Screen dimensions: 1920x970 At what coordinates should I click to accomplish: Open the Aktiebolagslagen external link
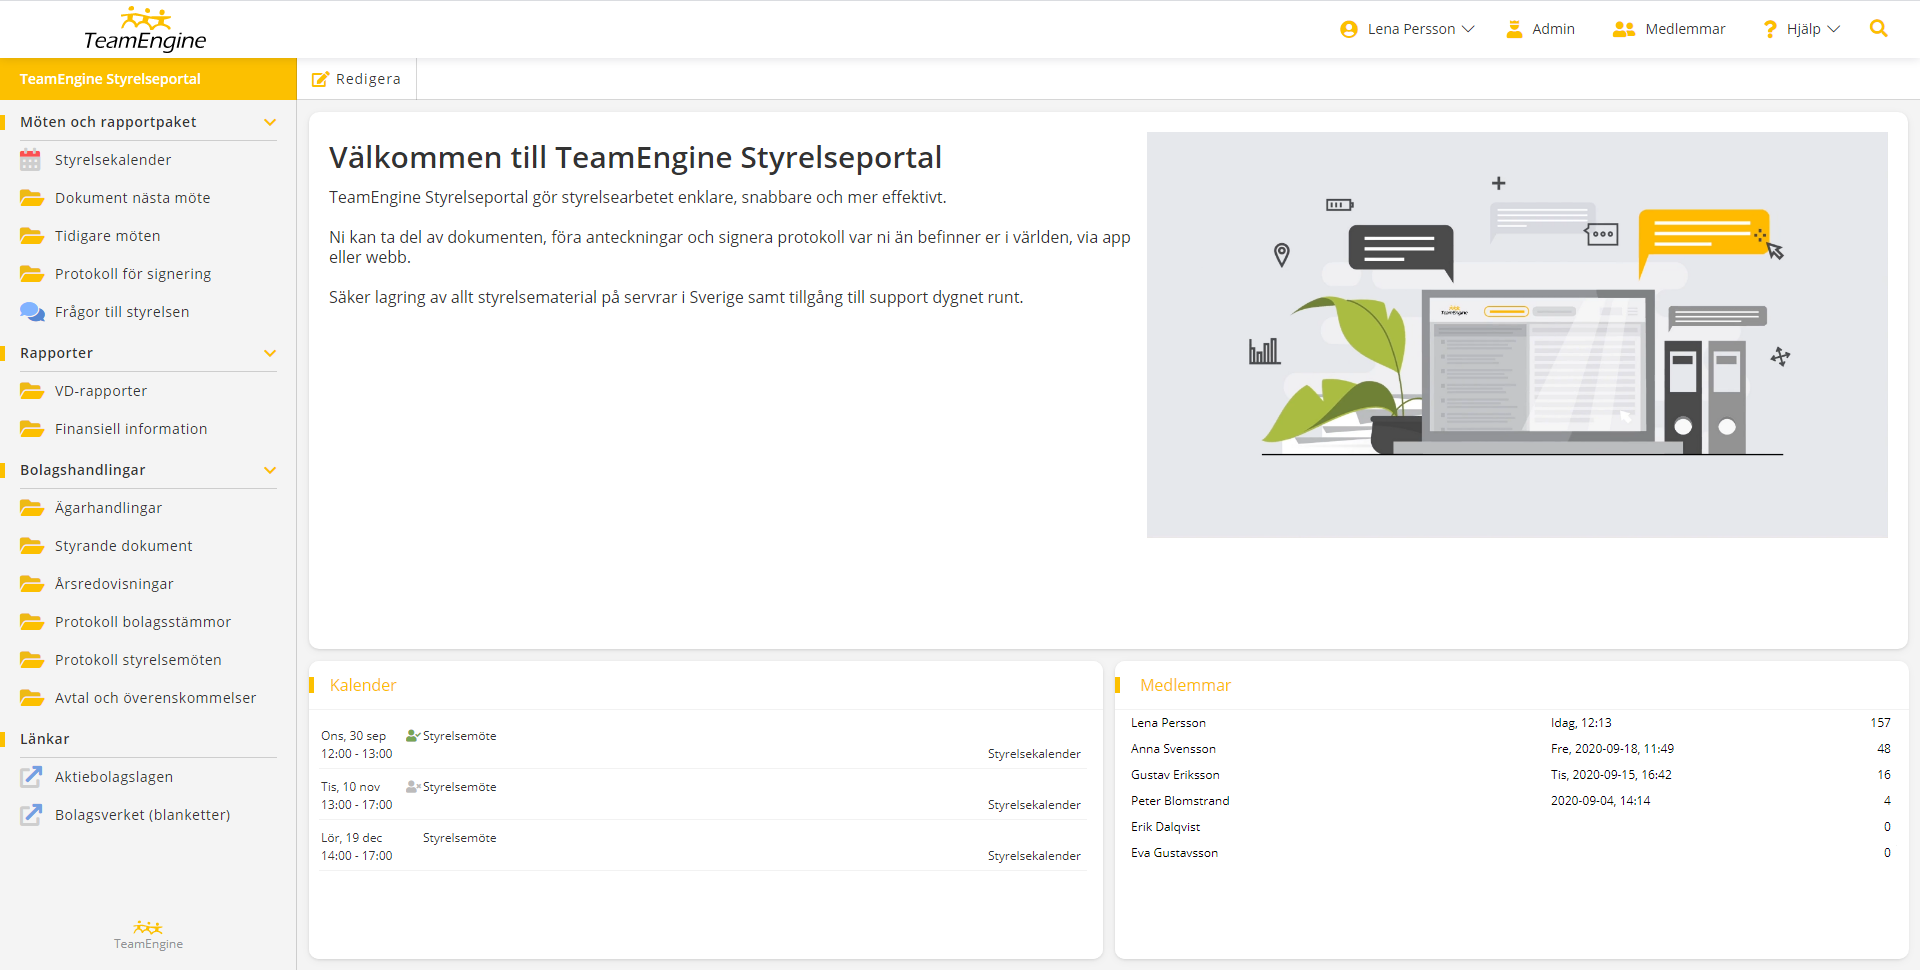[x=114, y=777]
